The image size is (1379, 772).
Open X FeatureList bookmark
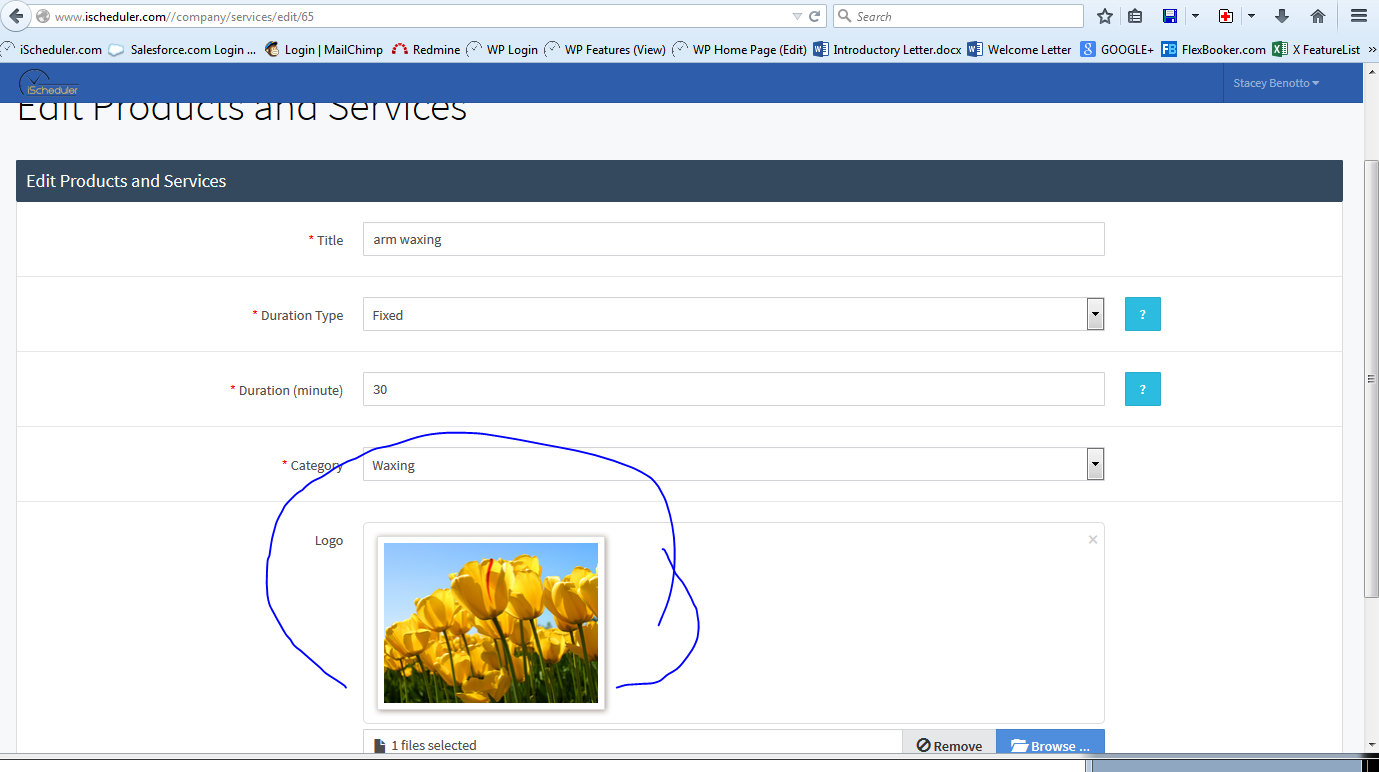(1316, 49)
